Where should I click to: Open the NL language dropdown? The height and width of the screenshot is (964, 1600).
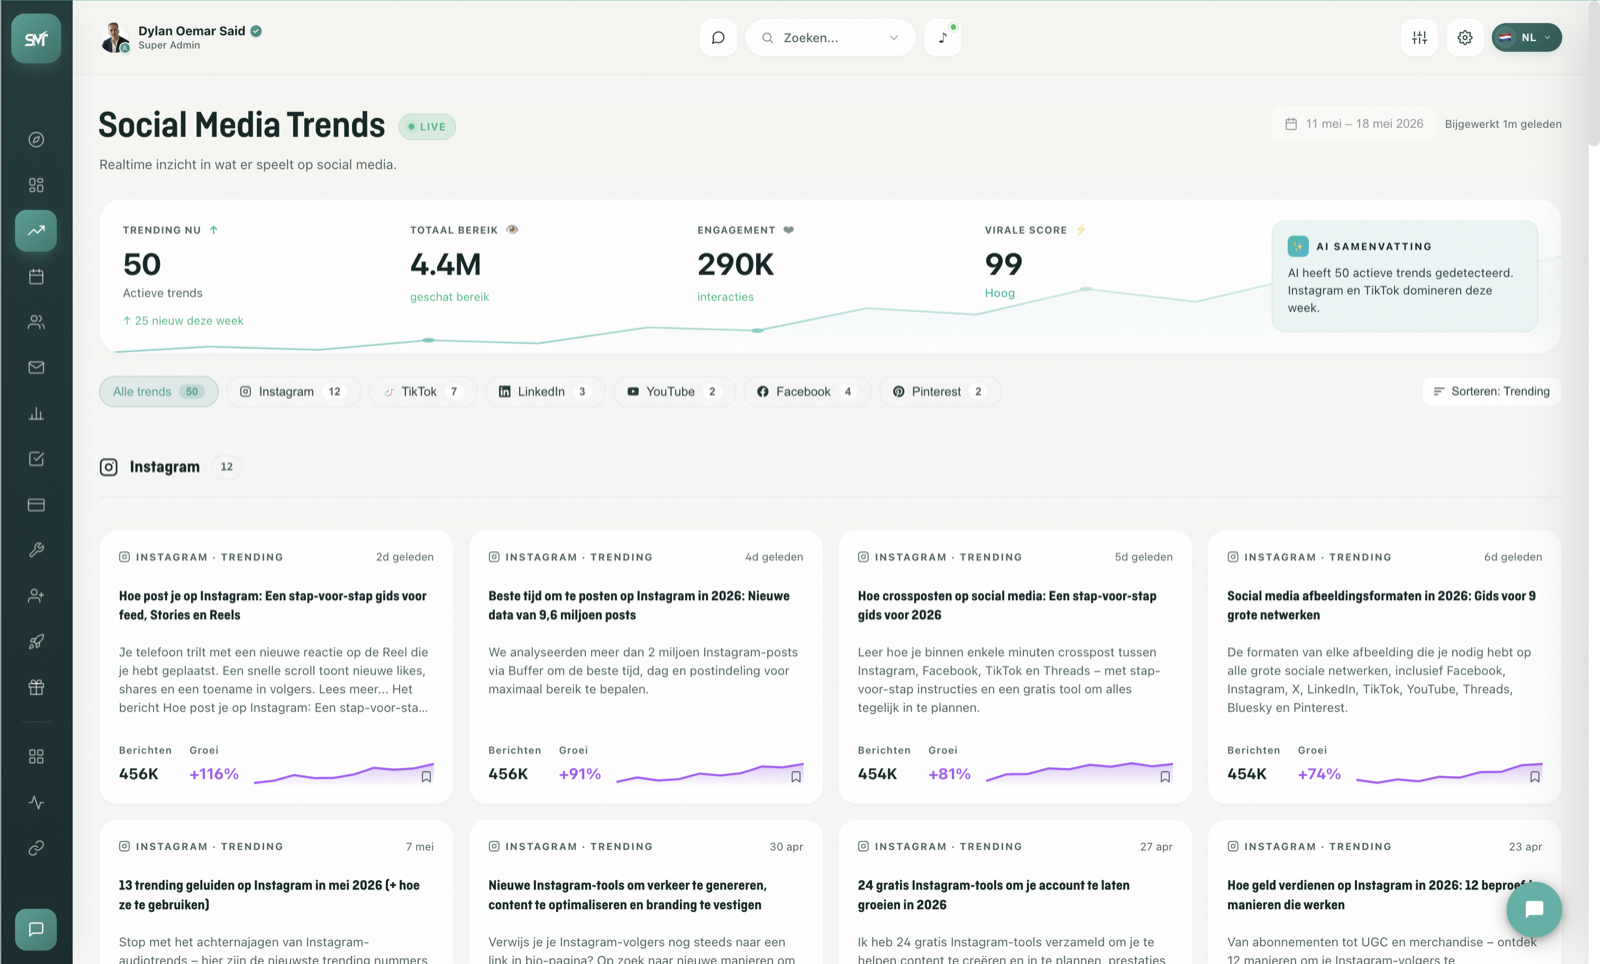pyautogui.click(x=1527, y=38)
